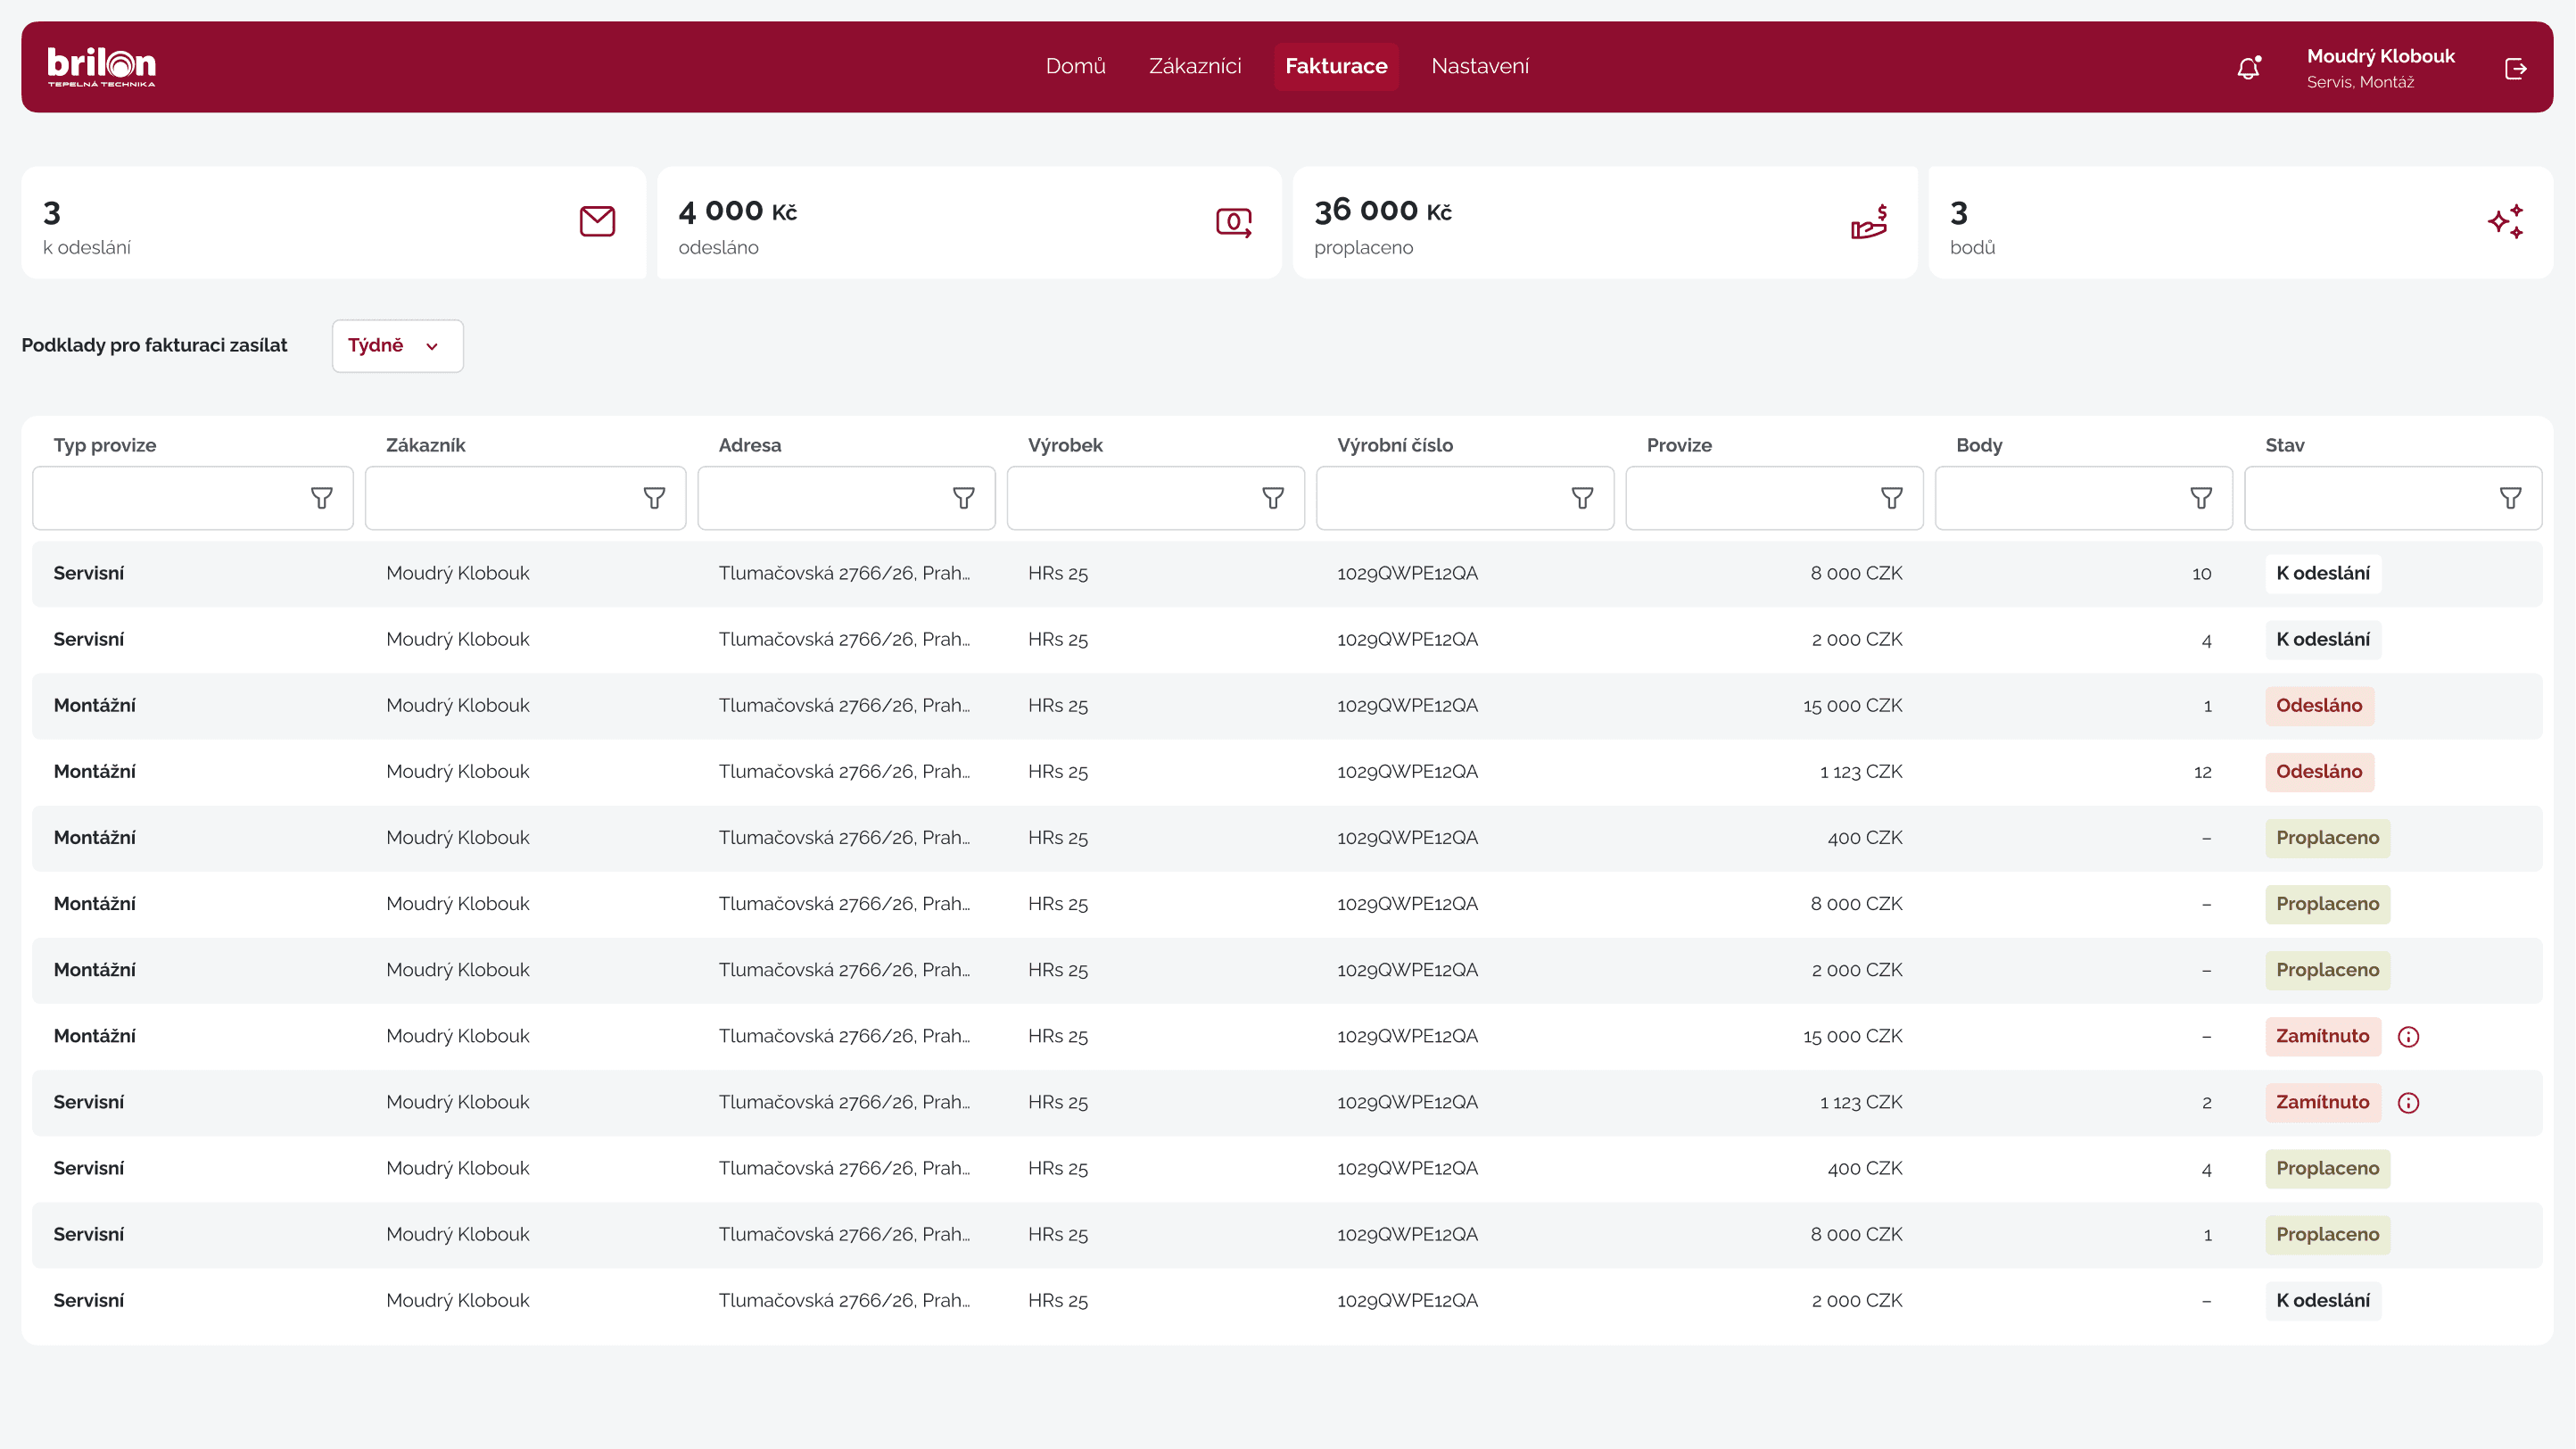Click the Brilon logo
Screen dimensions: 2576x1449
point(101,66)
